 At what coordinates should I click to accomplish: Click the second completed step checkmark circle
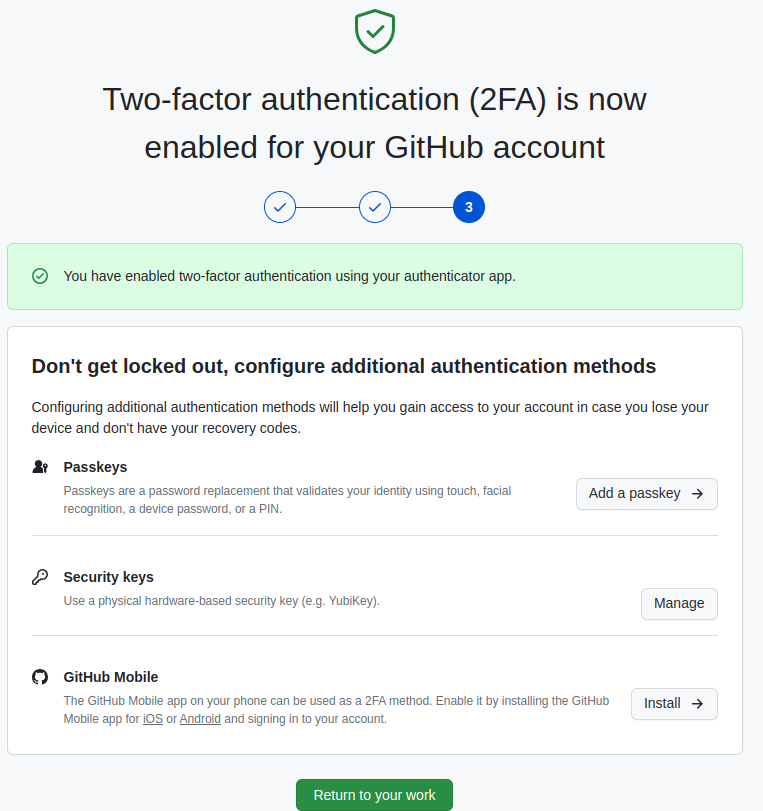pyautogui.click(x=374, y=207)
